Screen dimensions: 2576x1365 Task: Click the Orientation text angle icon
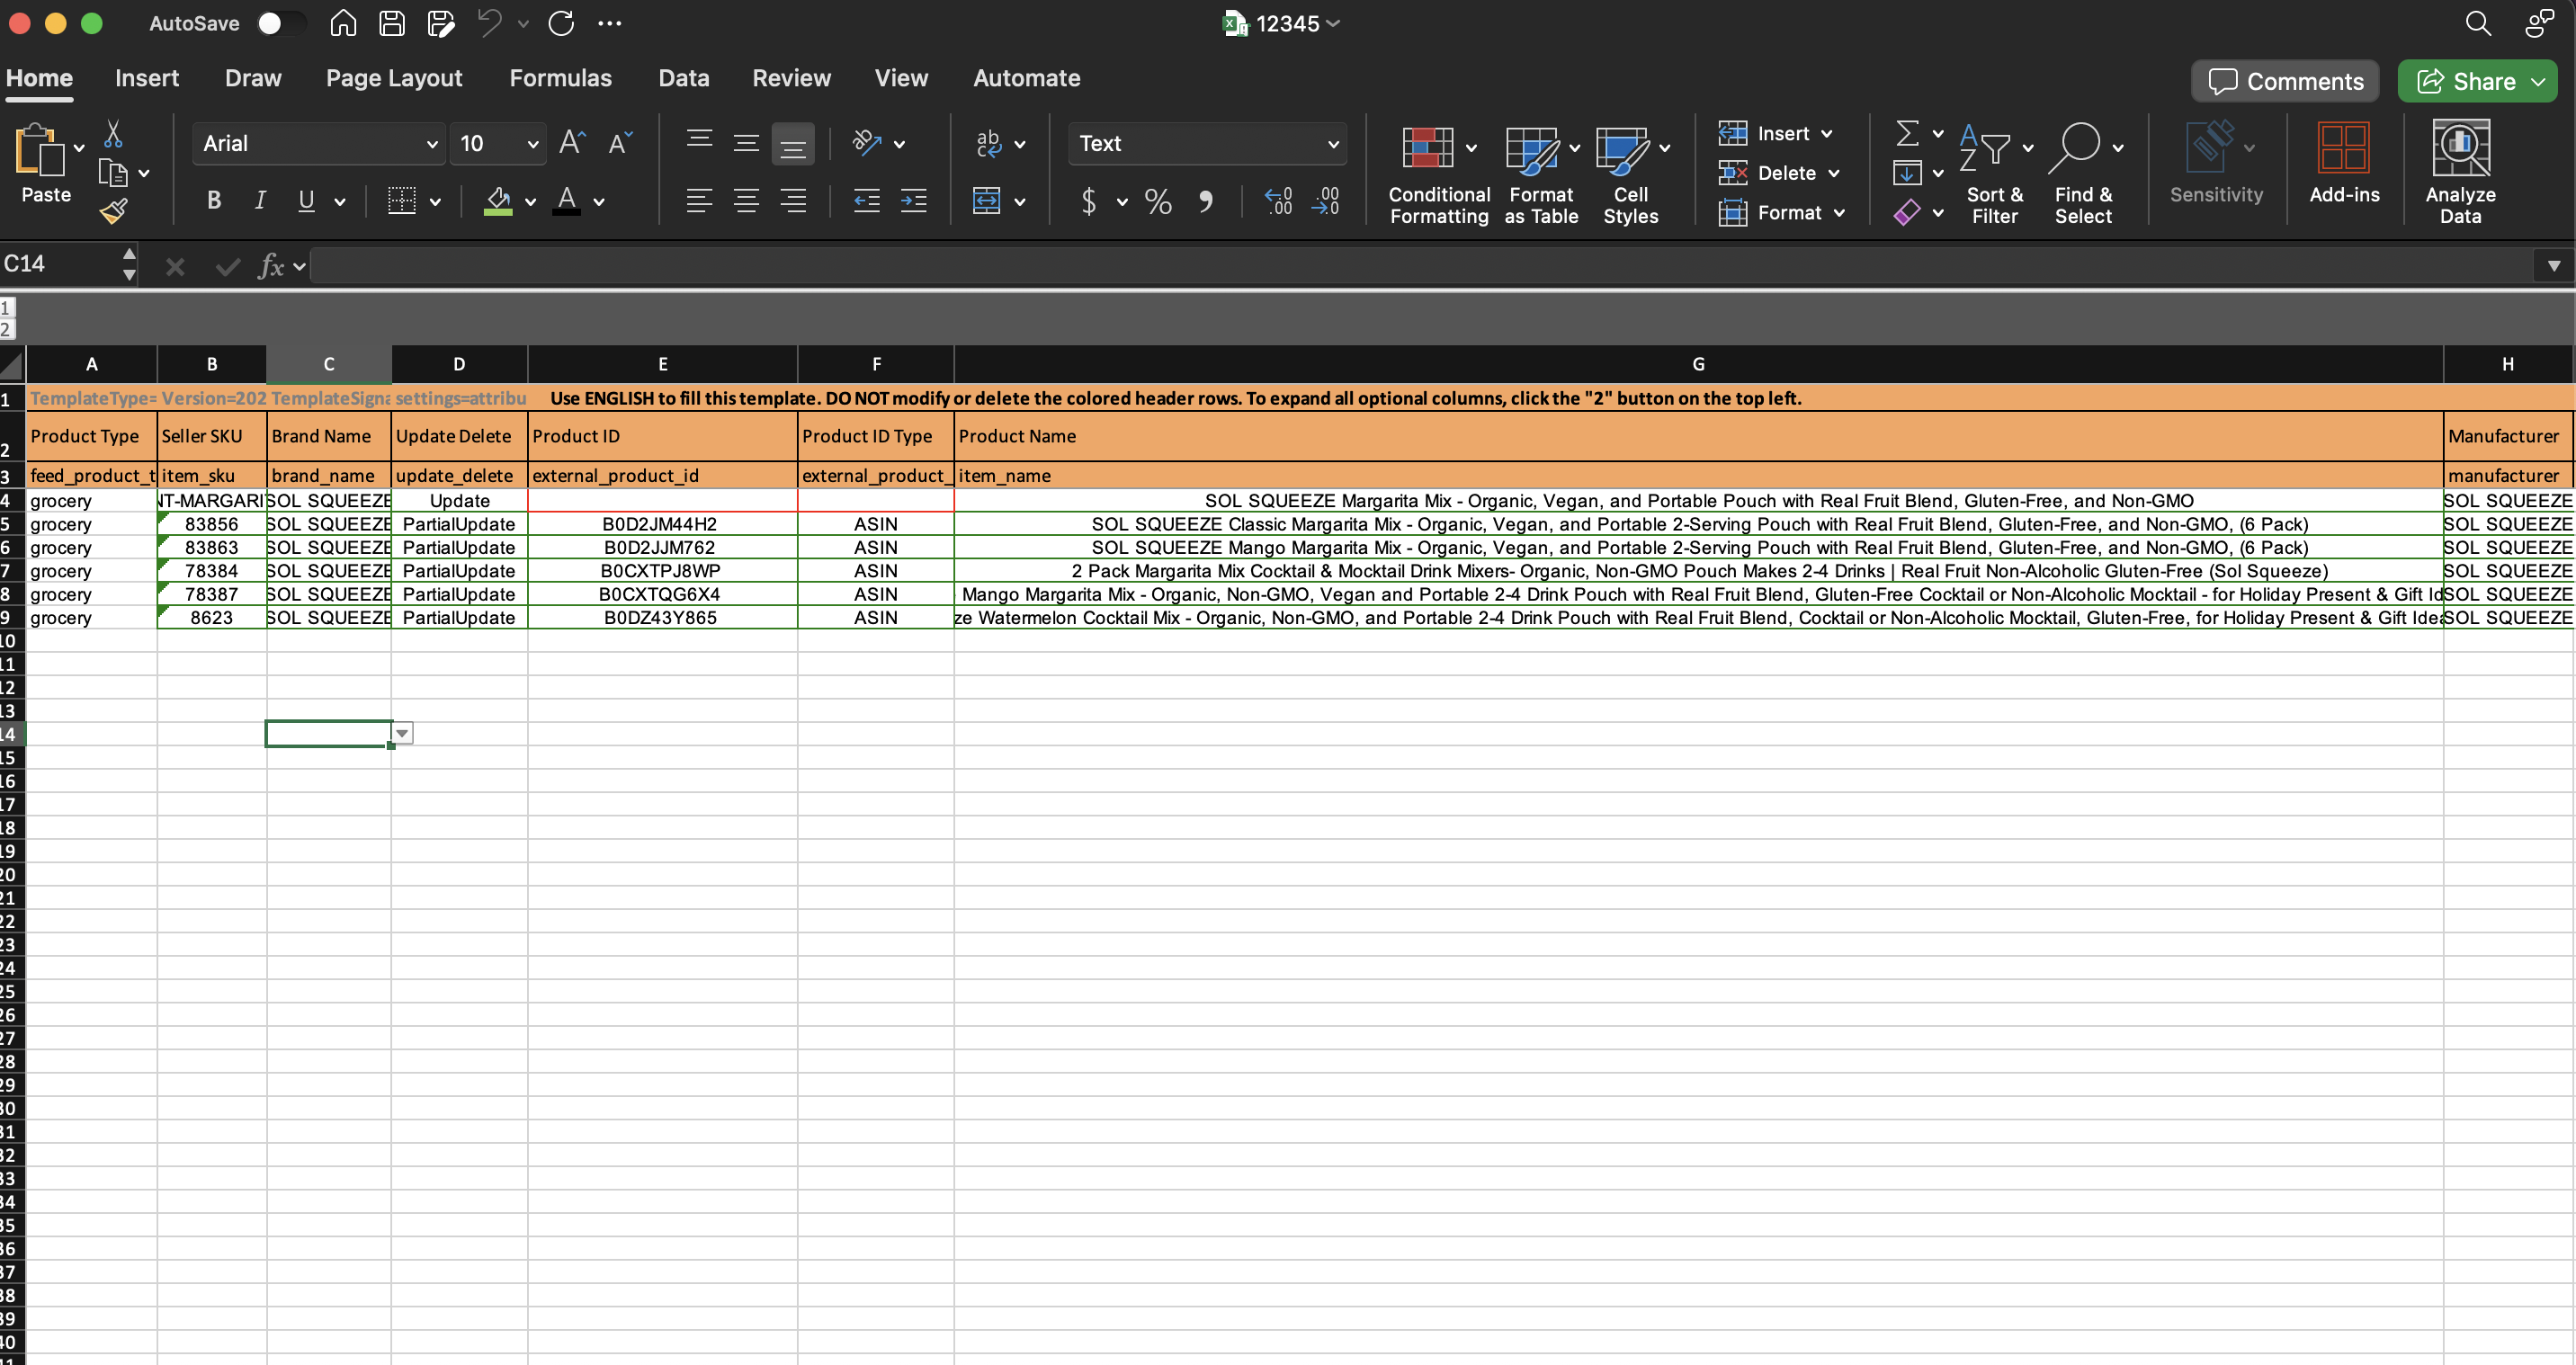(x=866, y=143)
